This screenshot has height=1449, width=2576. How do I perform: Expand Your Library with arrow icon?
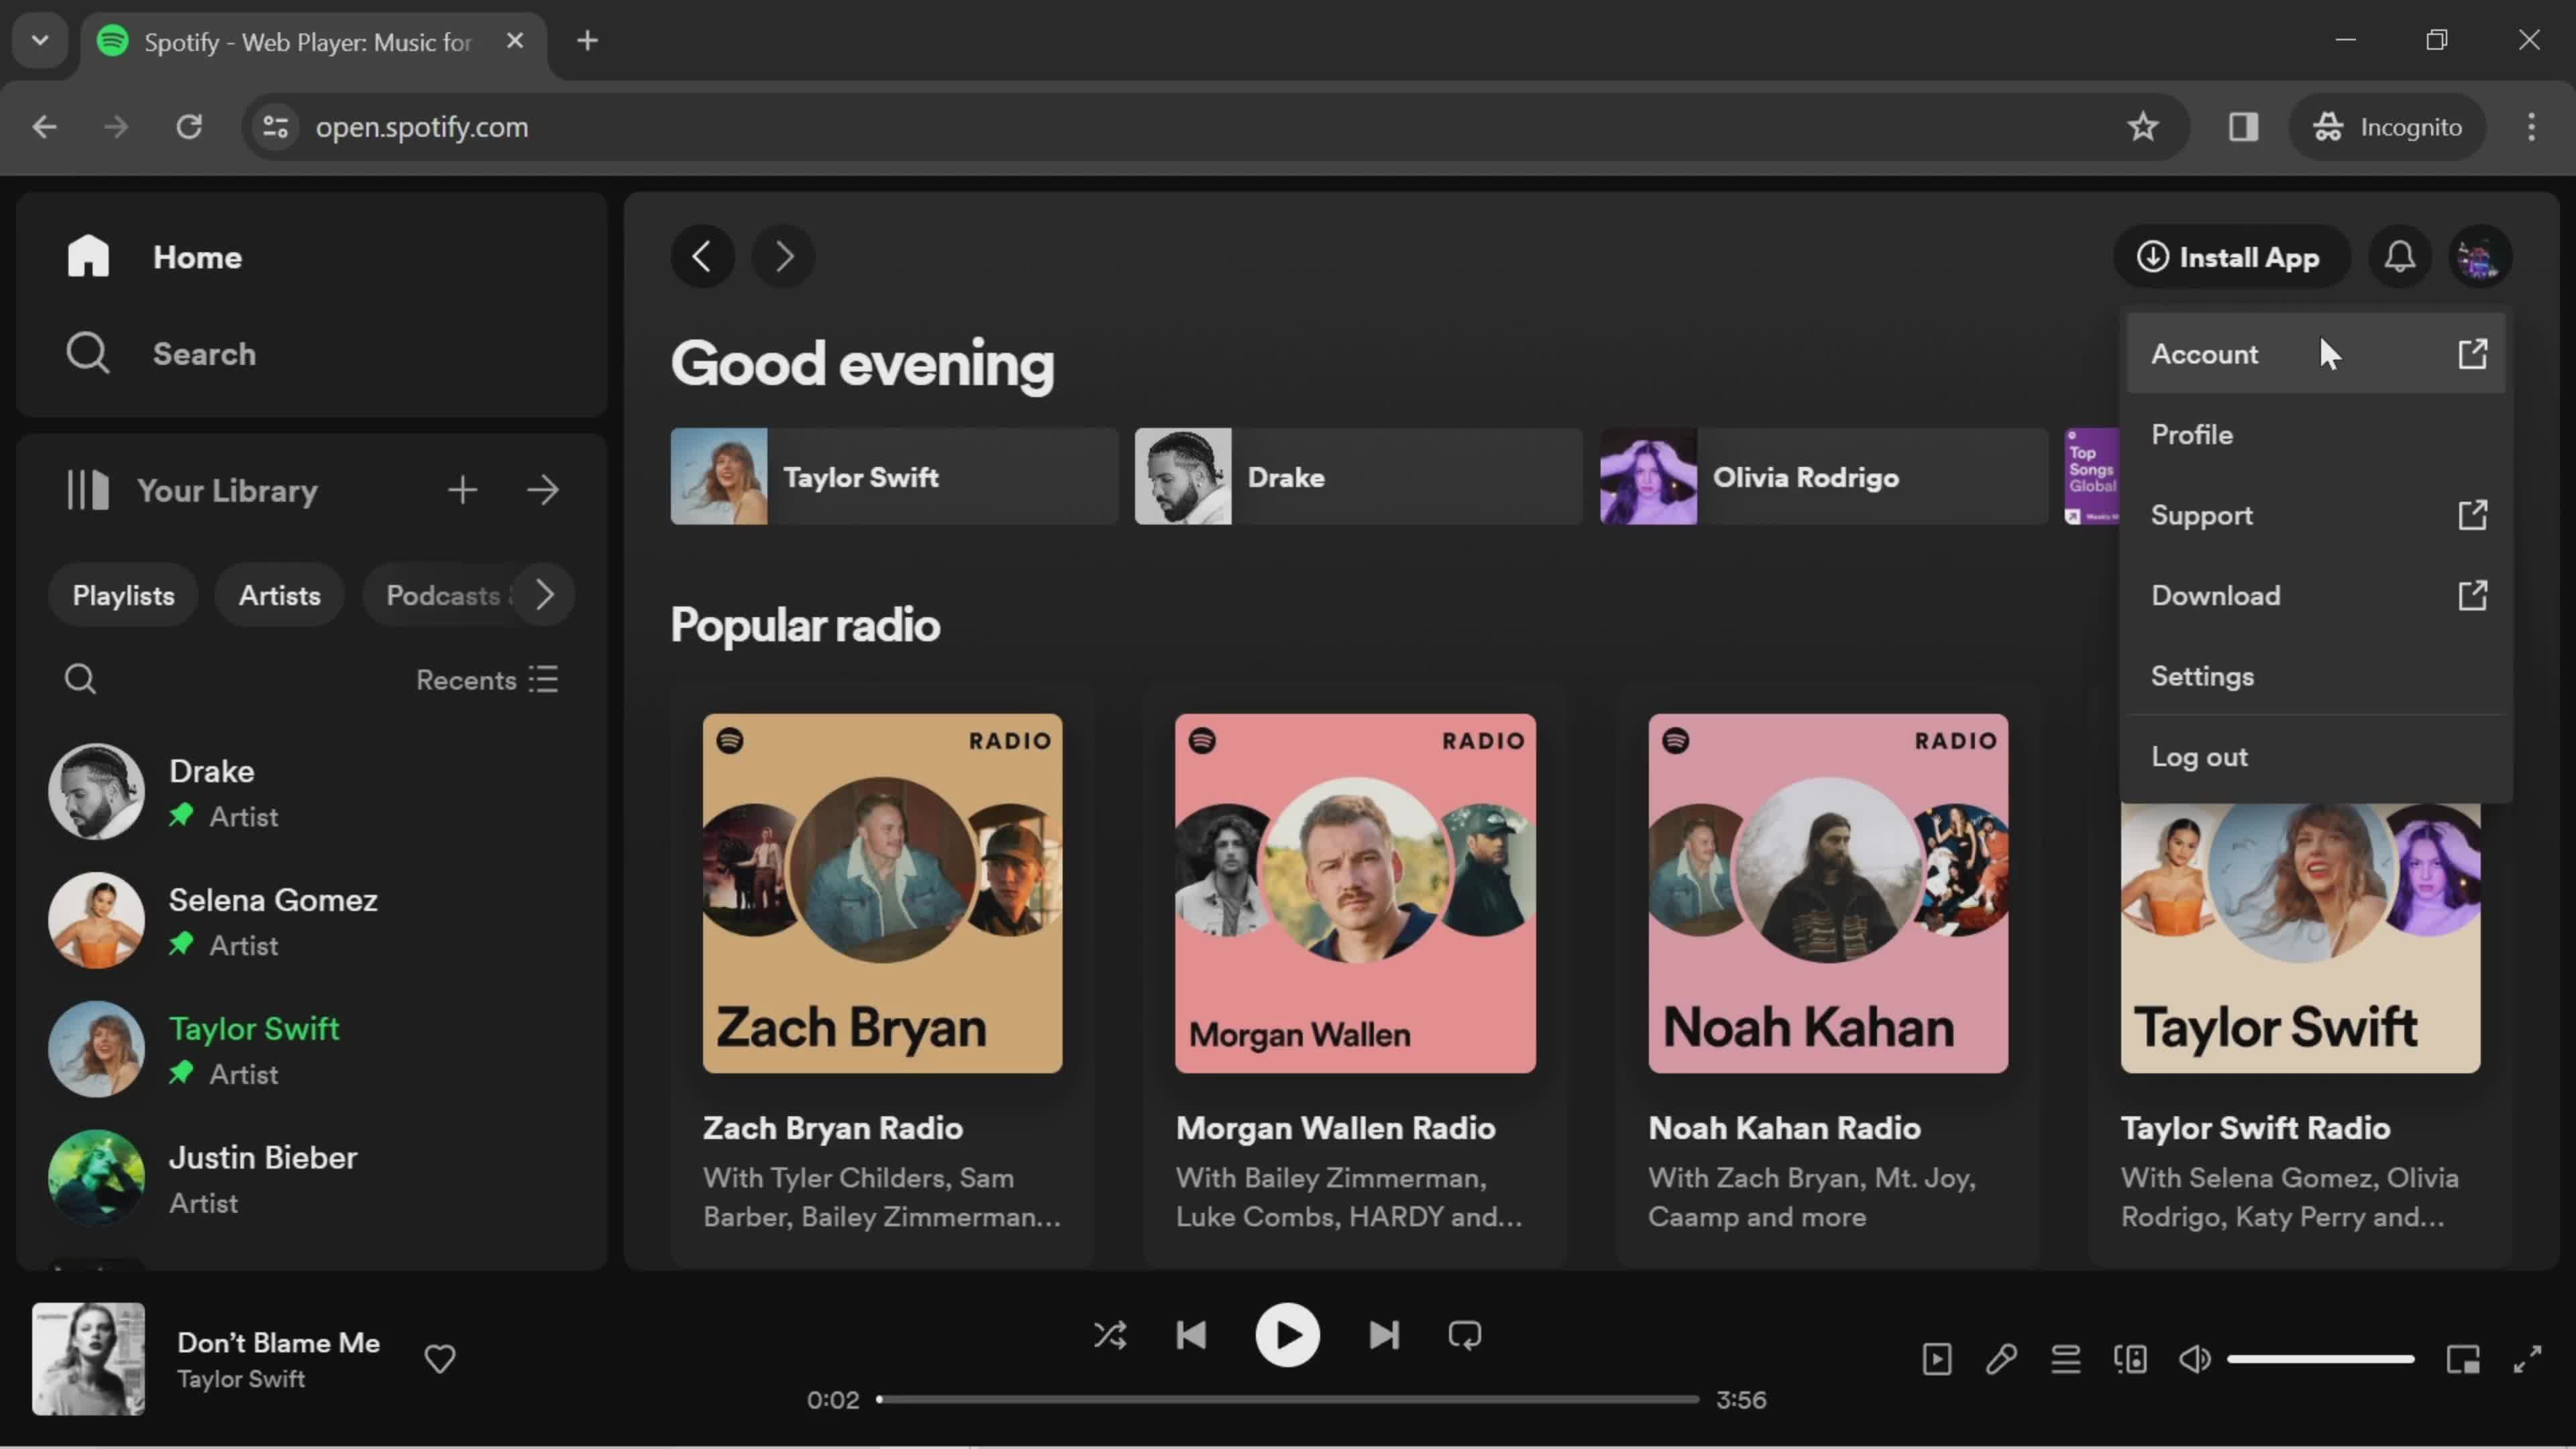[543, 490]
